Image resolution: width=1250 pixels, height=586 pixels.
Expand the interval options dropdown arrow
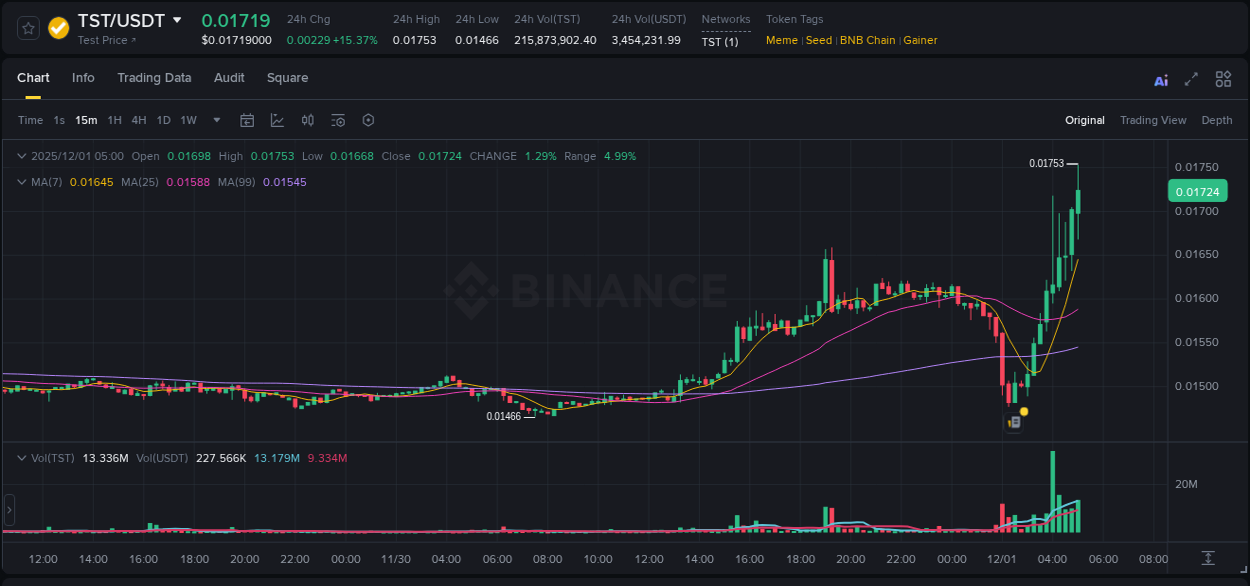click(215, 120)
